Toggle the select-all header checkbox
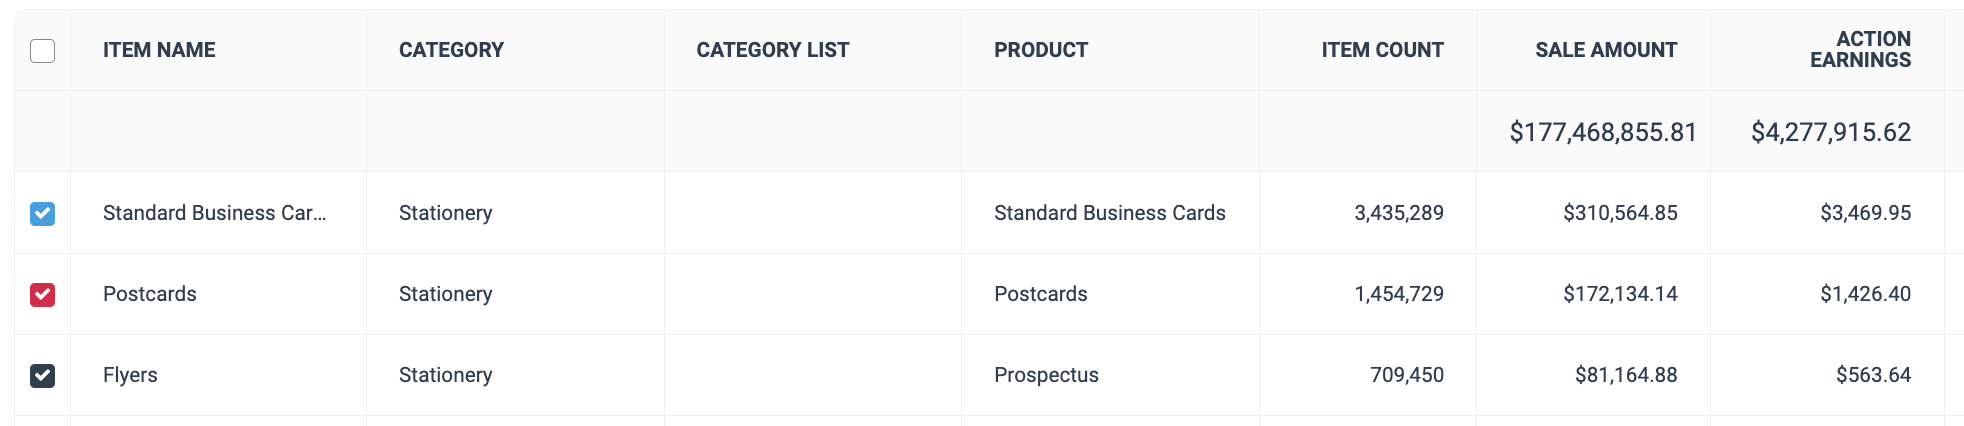 pyautogui.click(x=42, y=51)
